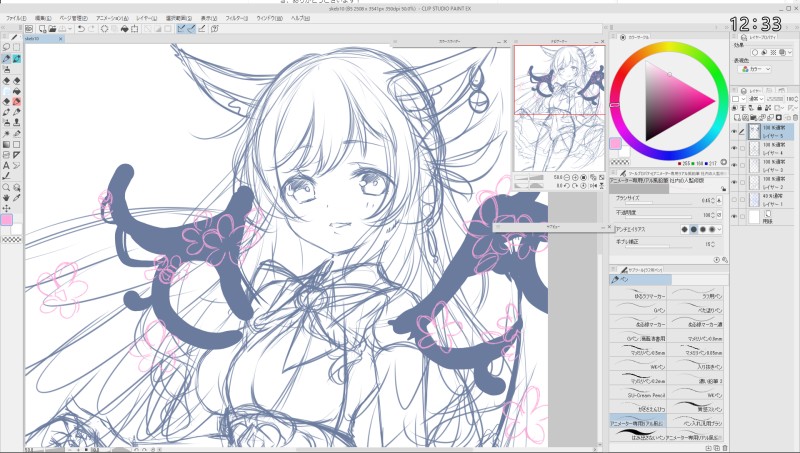The image size is (800, 453).
Task: Tick the checkbox beside layer 4's thumbnail
Action: (742, 148)
